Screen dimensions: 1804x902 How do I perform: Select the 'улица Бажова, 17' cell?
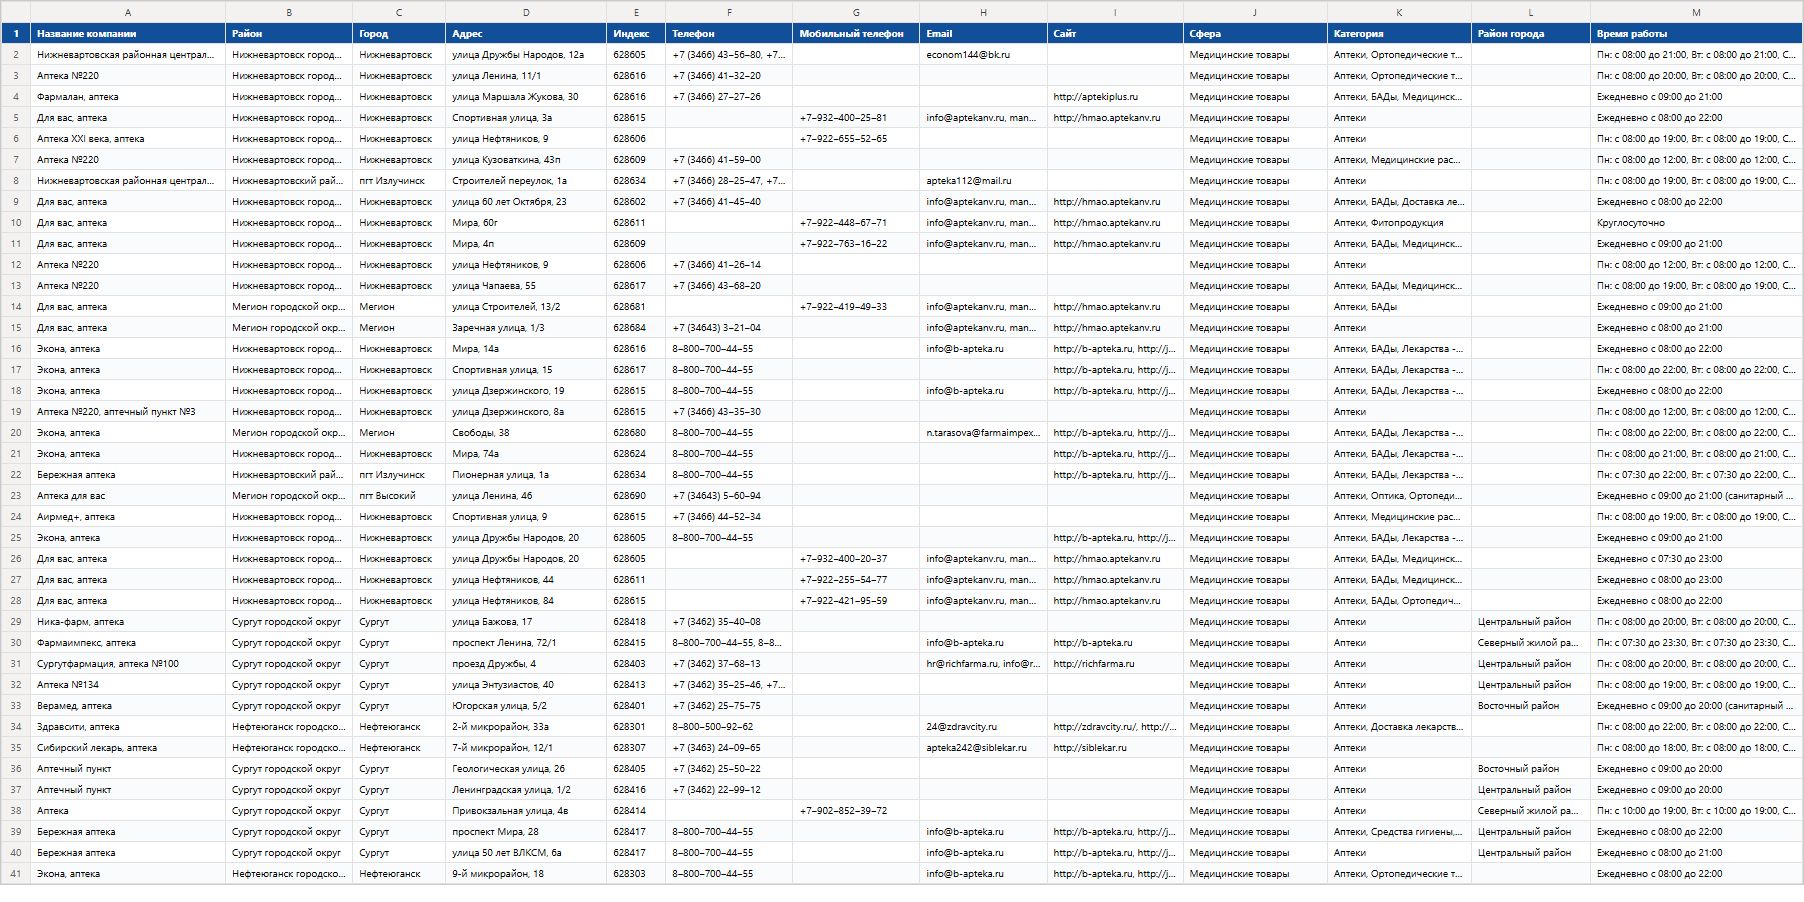[x=526, y=622]
